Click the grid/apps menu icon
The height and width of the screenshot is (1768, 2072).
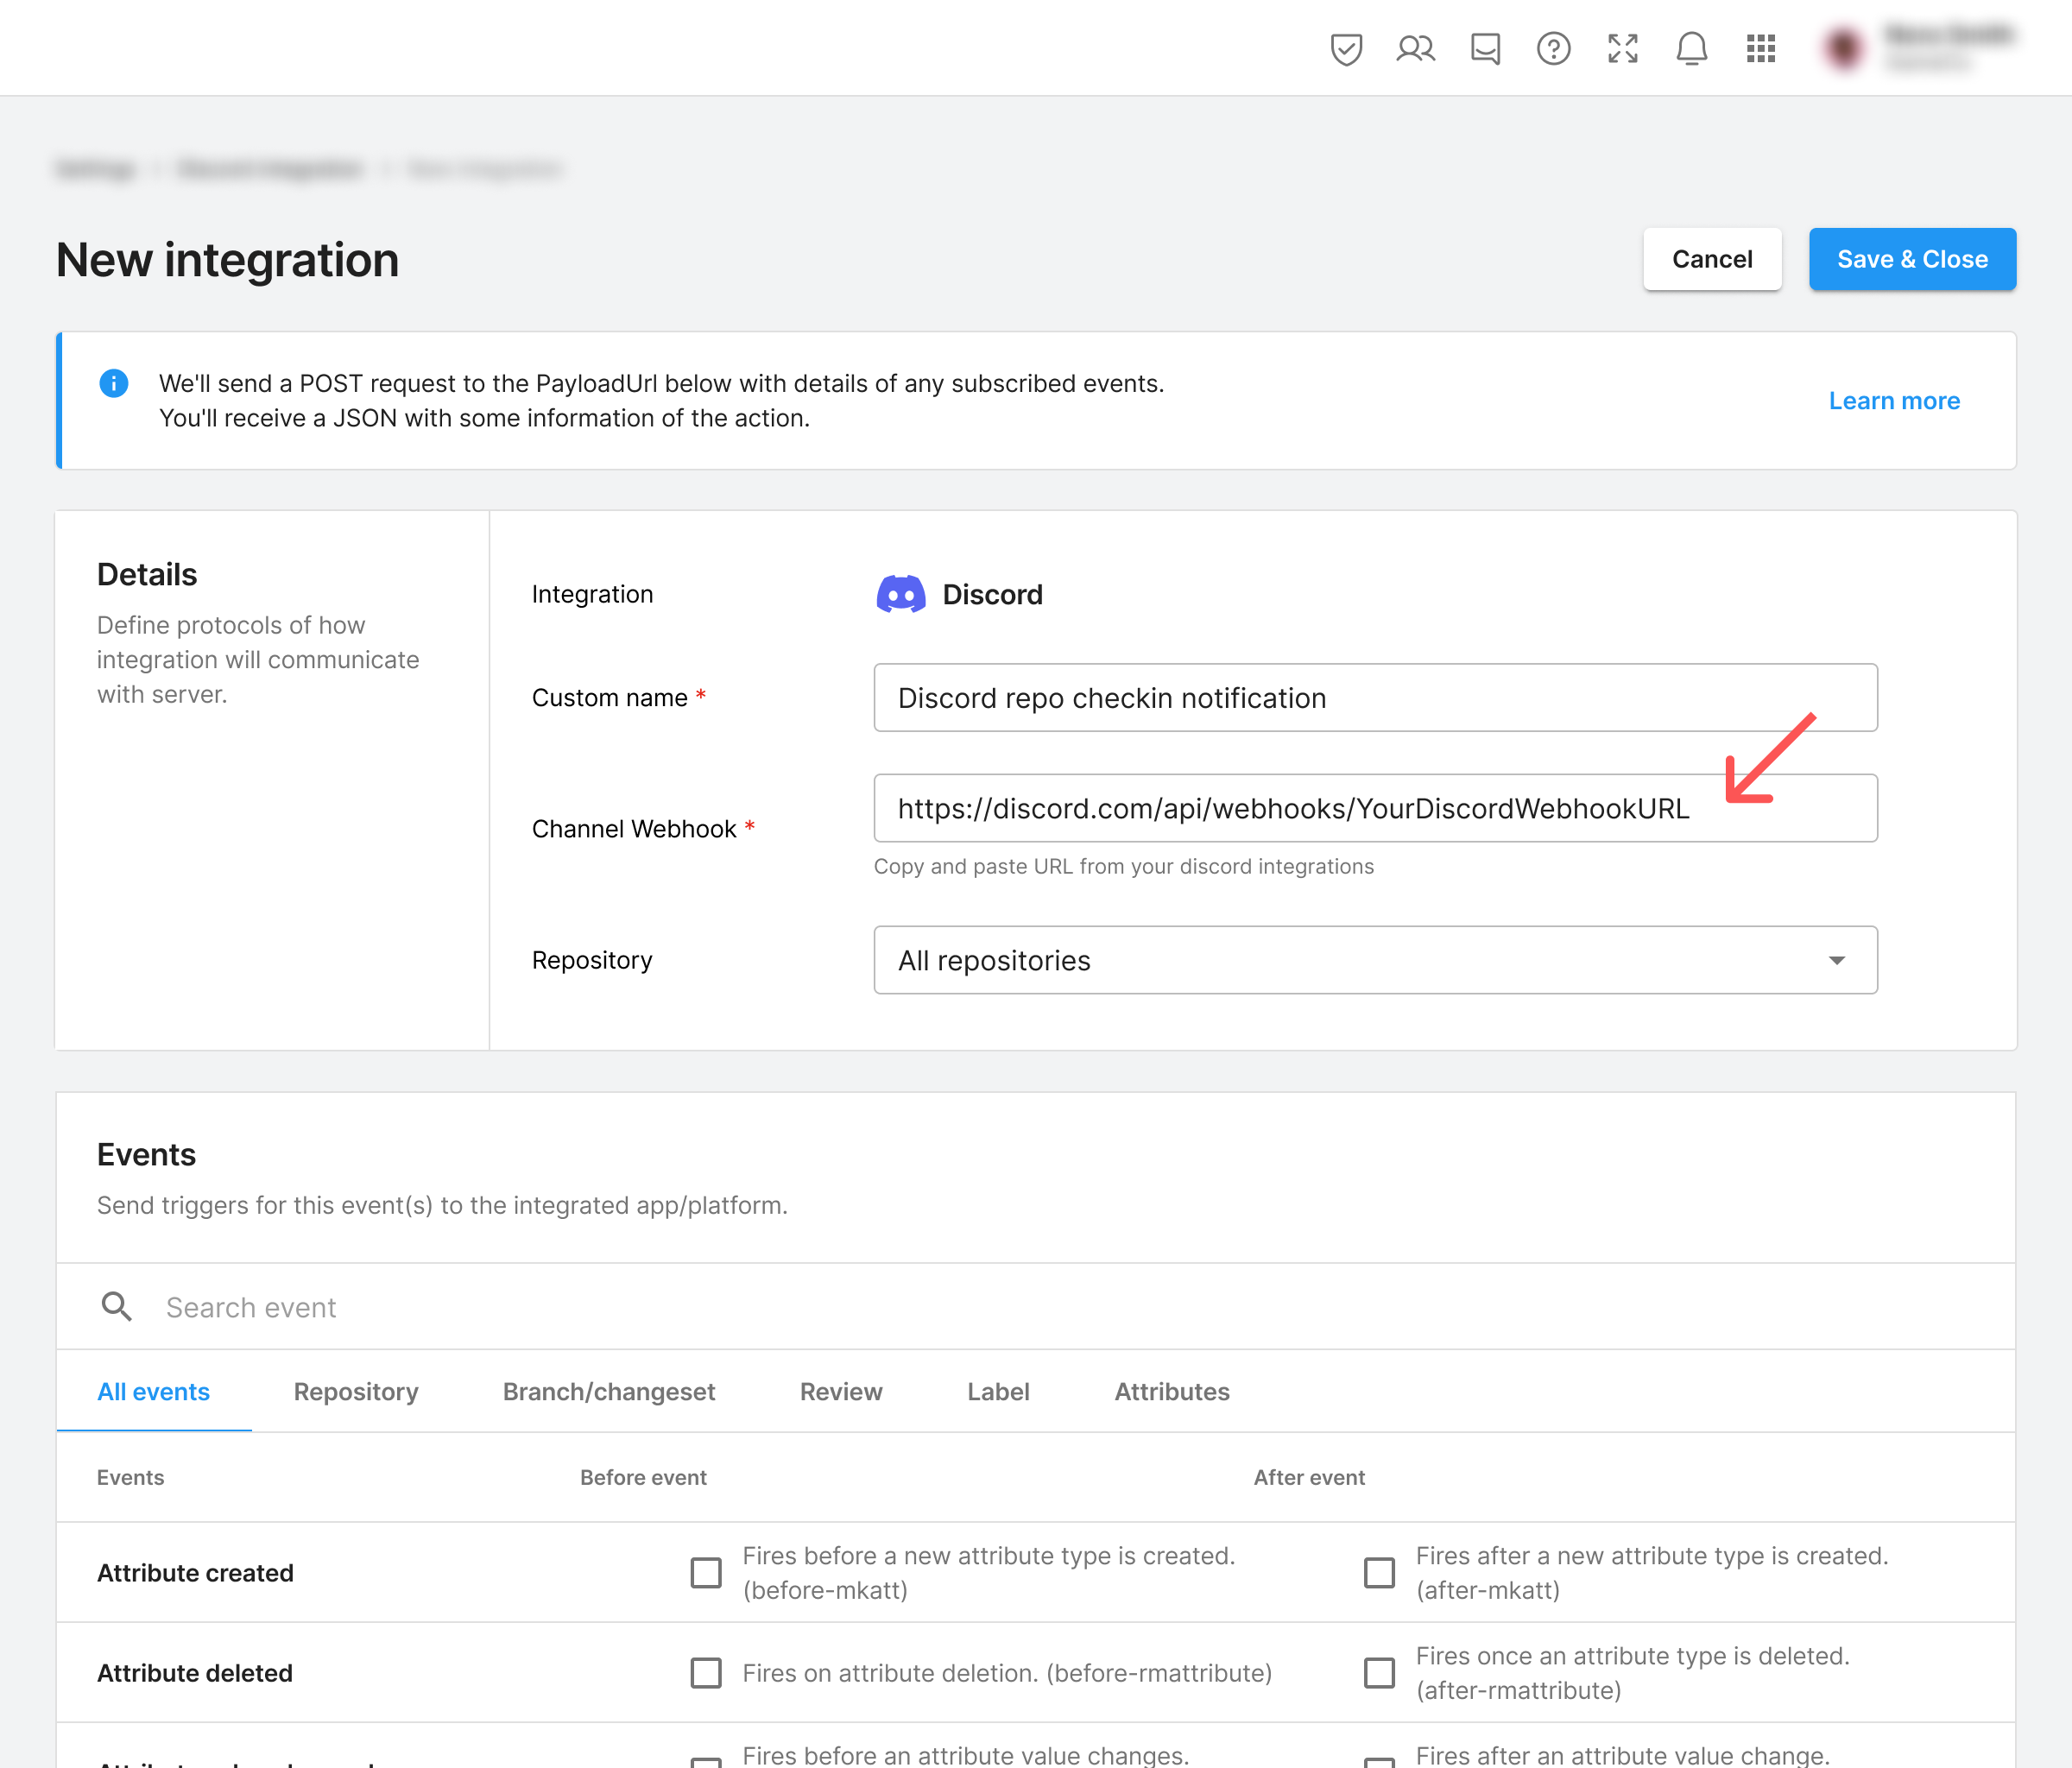tap(1761, 47)
